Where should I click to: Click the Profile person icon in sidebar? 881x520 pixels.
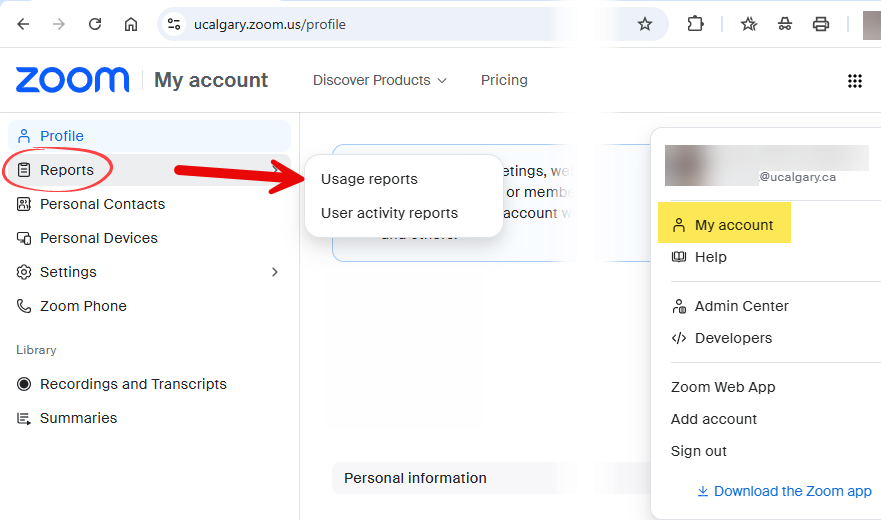pos(24,136)
